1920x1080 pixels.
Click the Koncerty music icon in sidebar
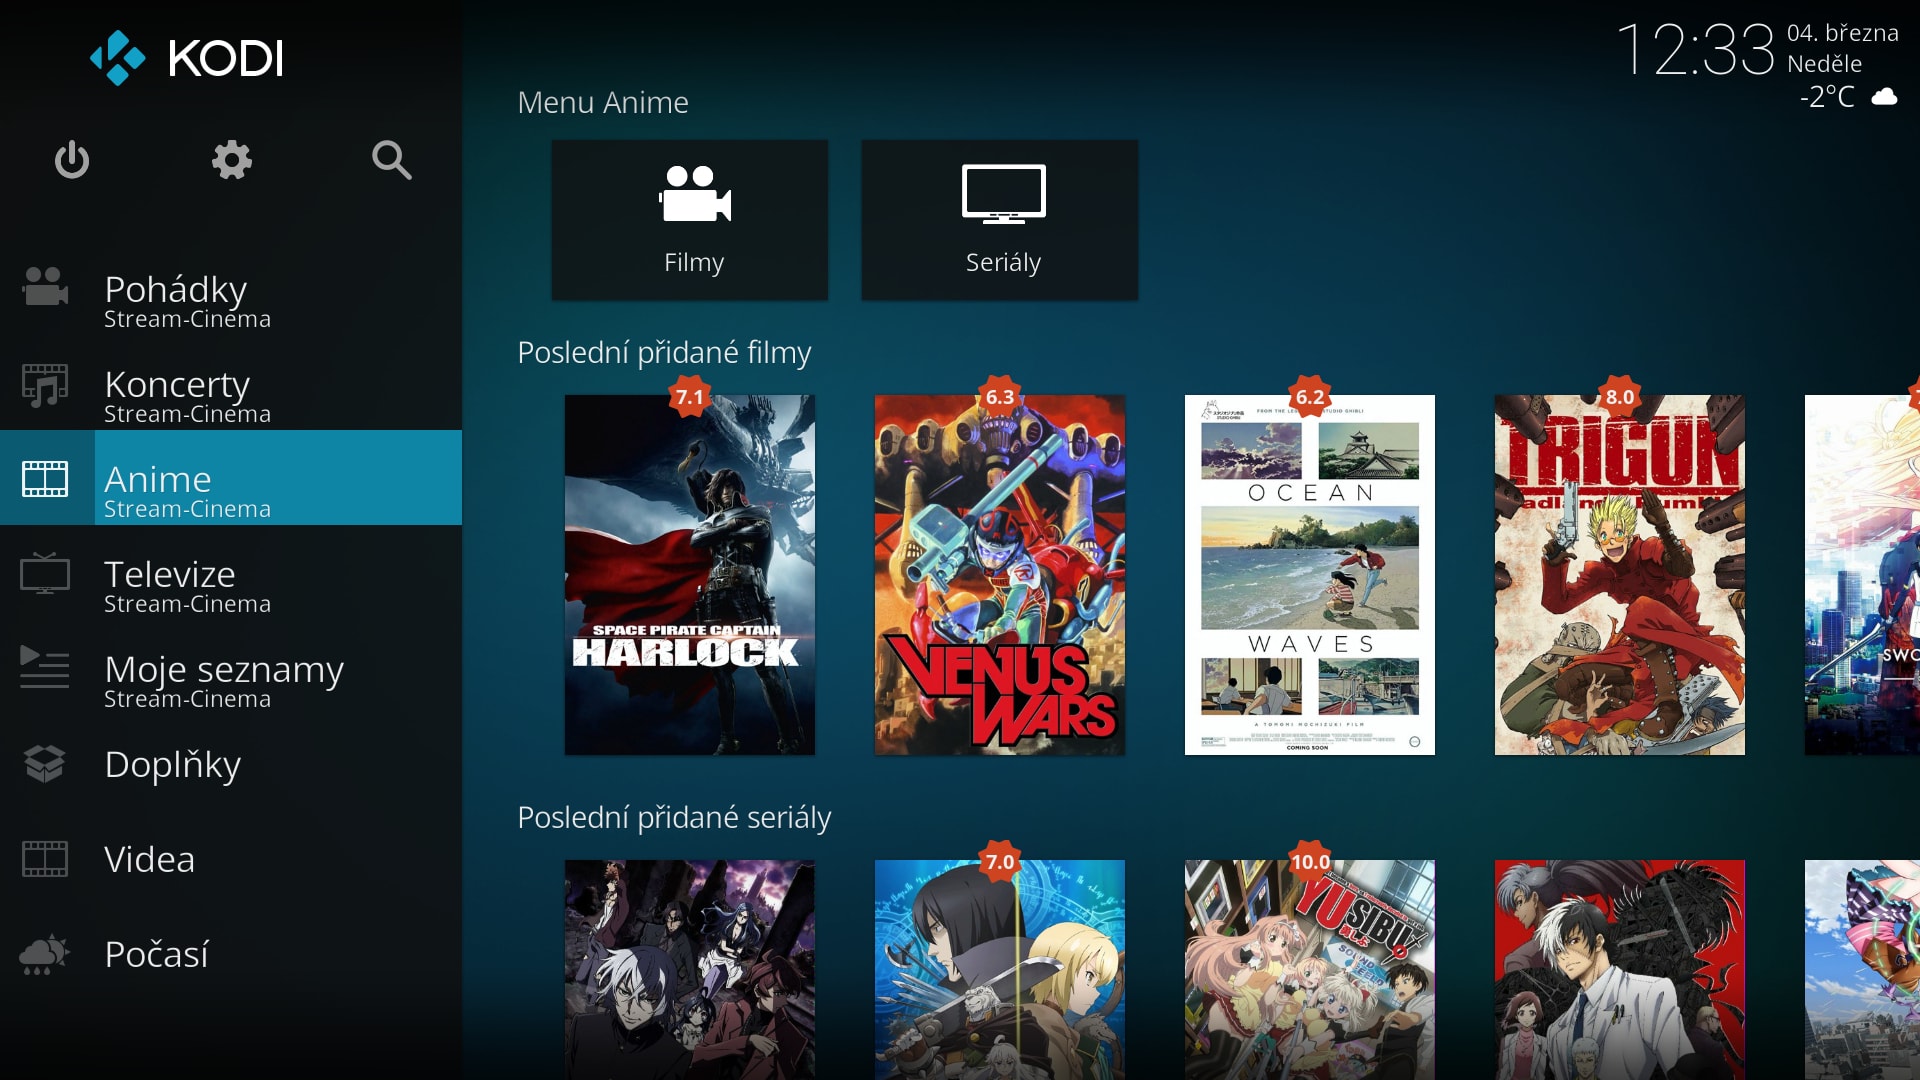[45, 385]
